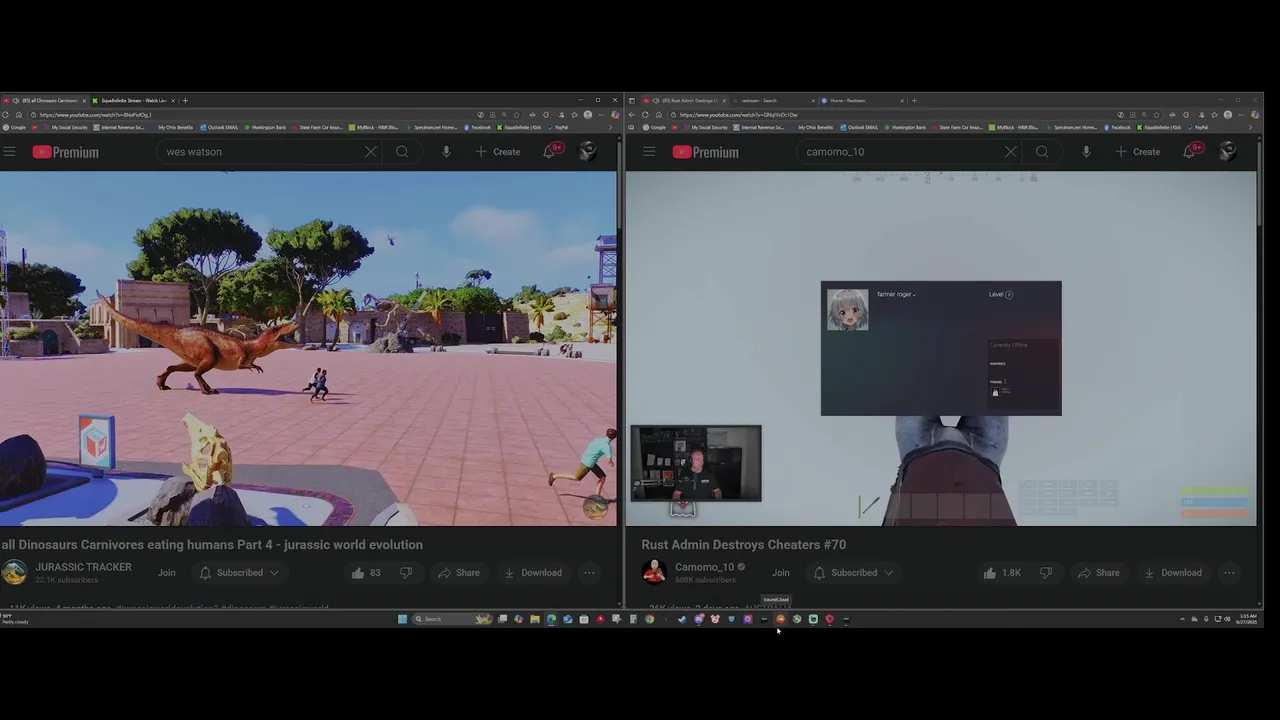Click the Windows taskbar Search box
Viewport: 1280px width, 720px height.
pos(452,619)
